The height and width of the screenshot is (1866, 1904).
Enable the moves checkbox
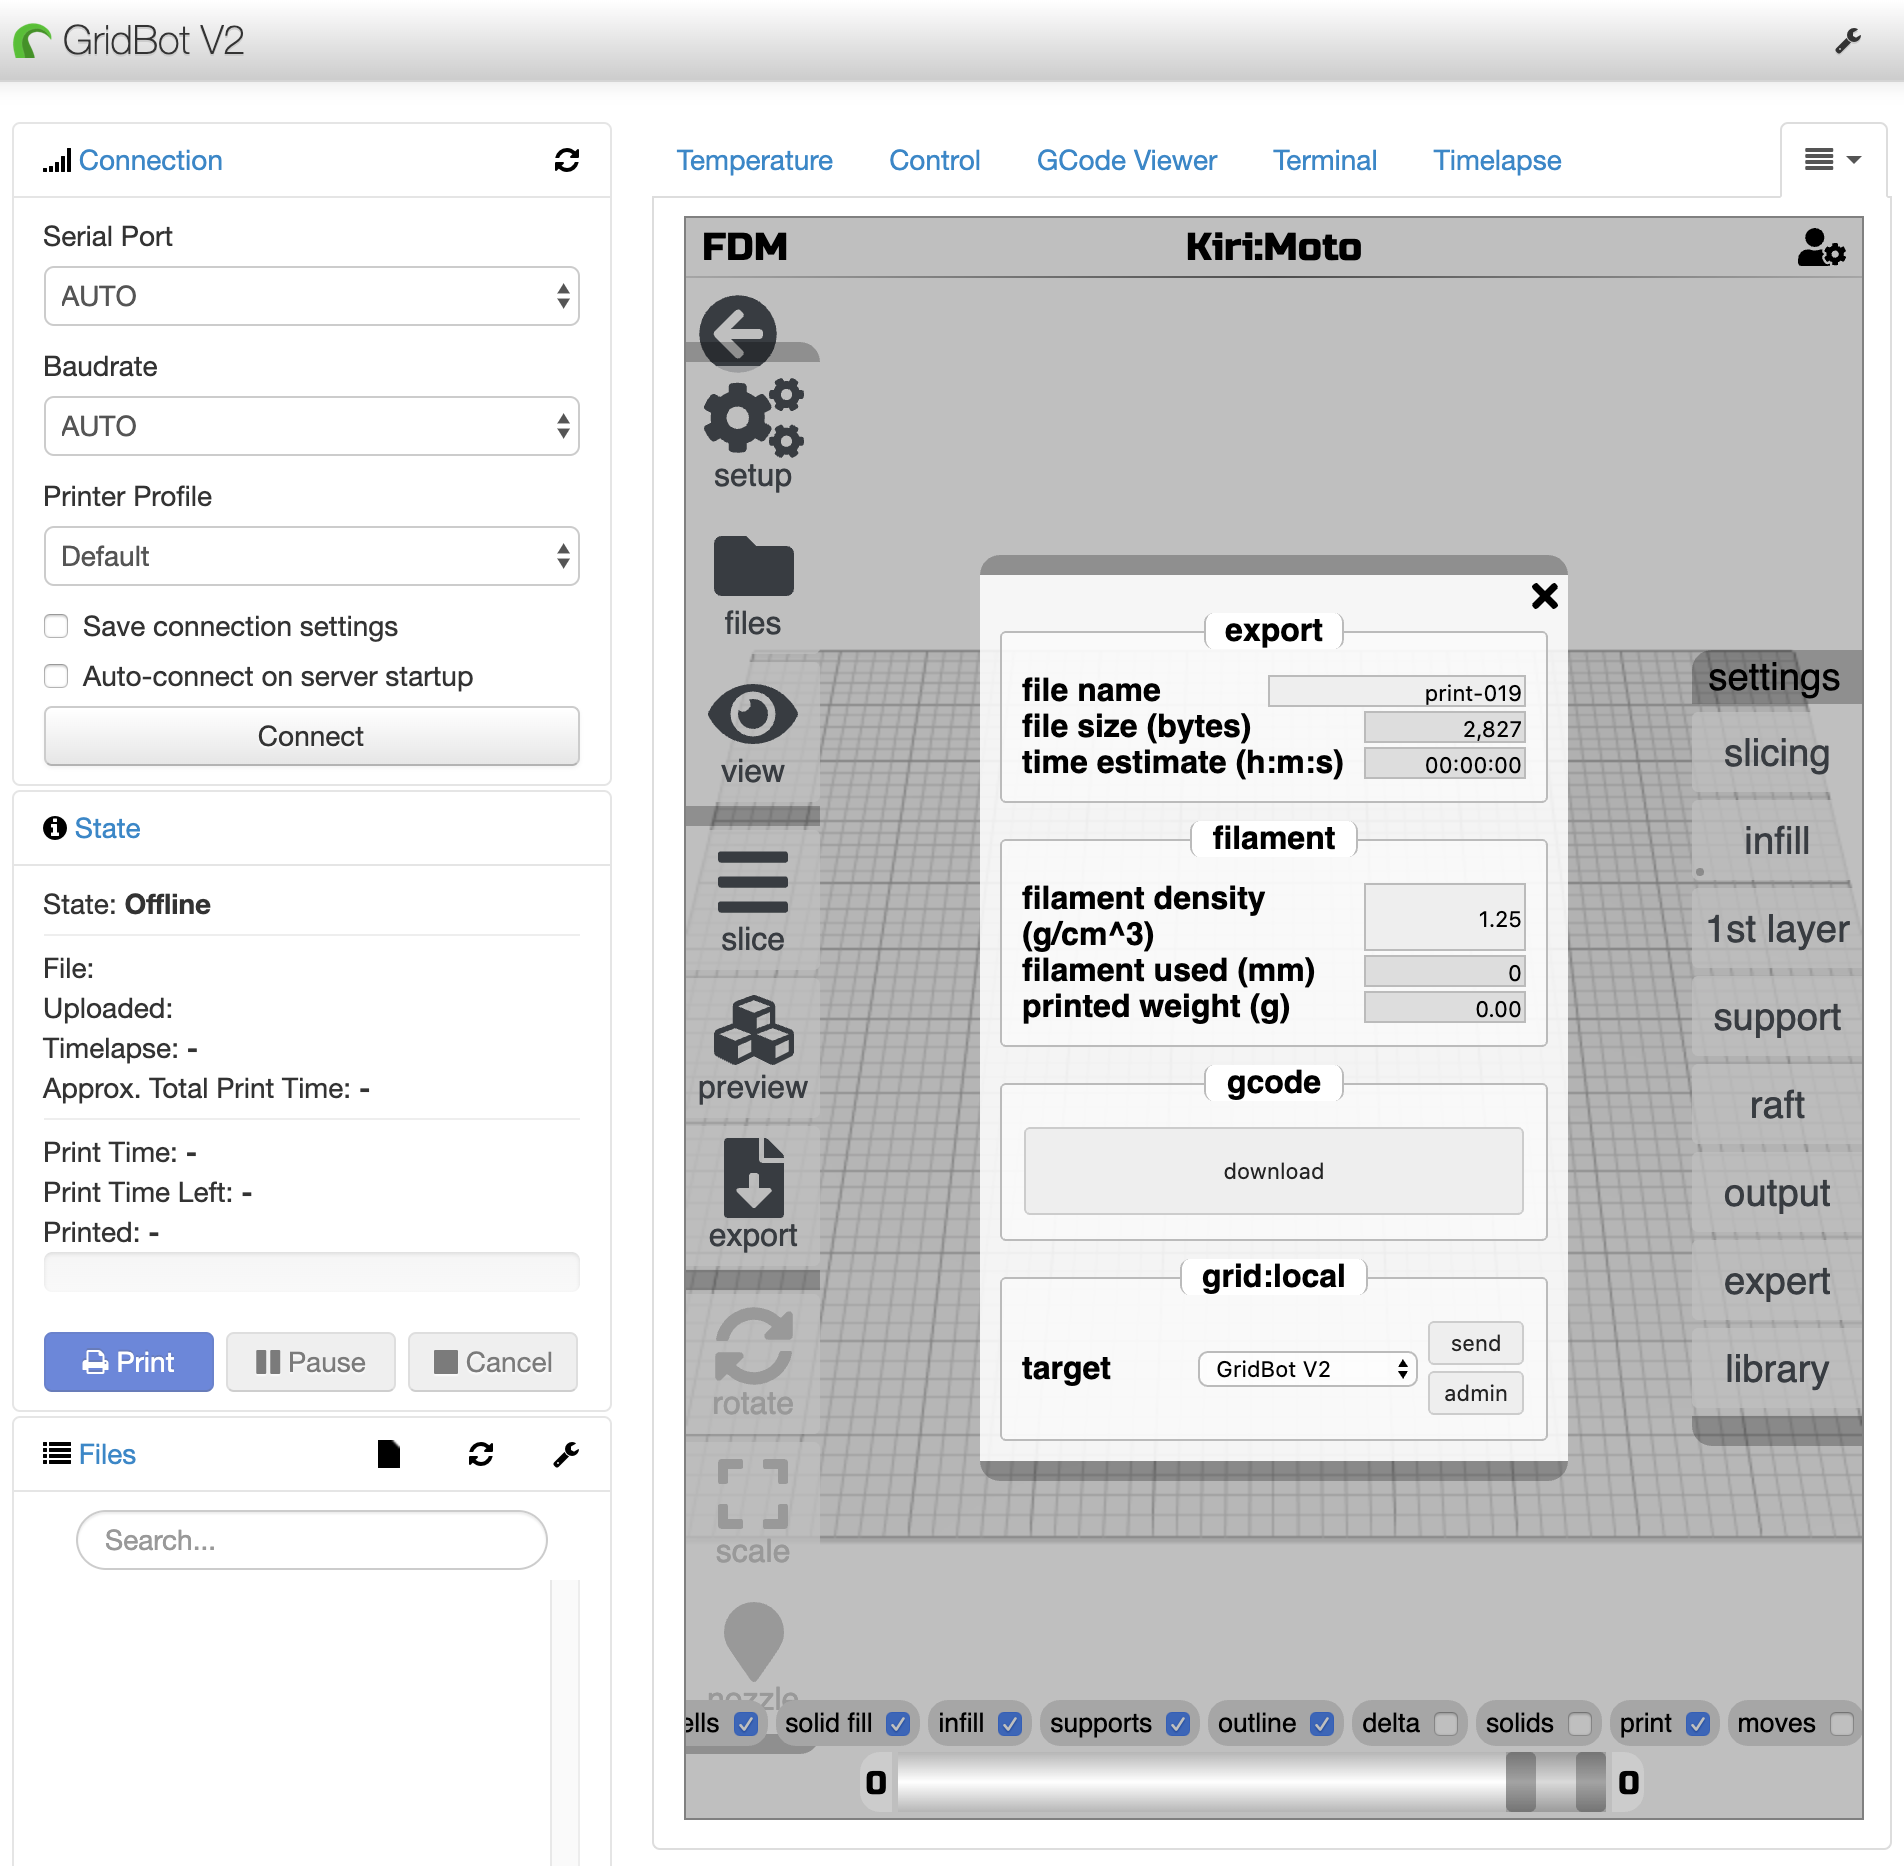tap(1842, 1724)
